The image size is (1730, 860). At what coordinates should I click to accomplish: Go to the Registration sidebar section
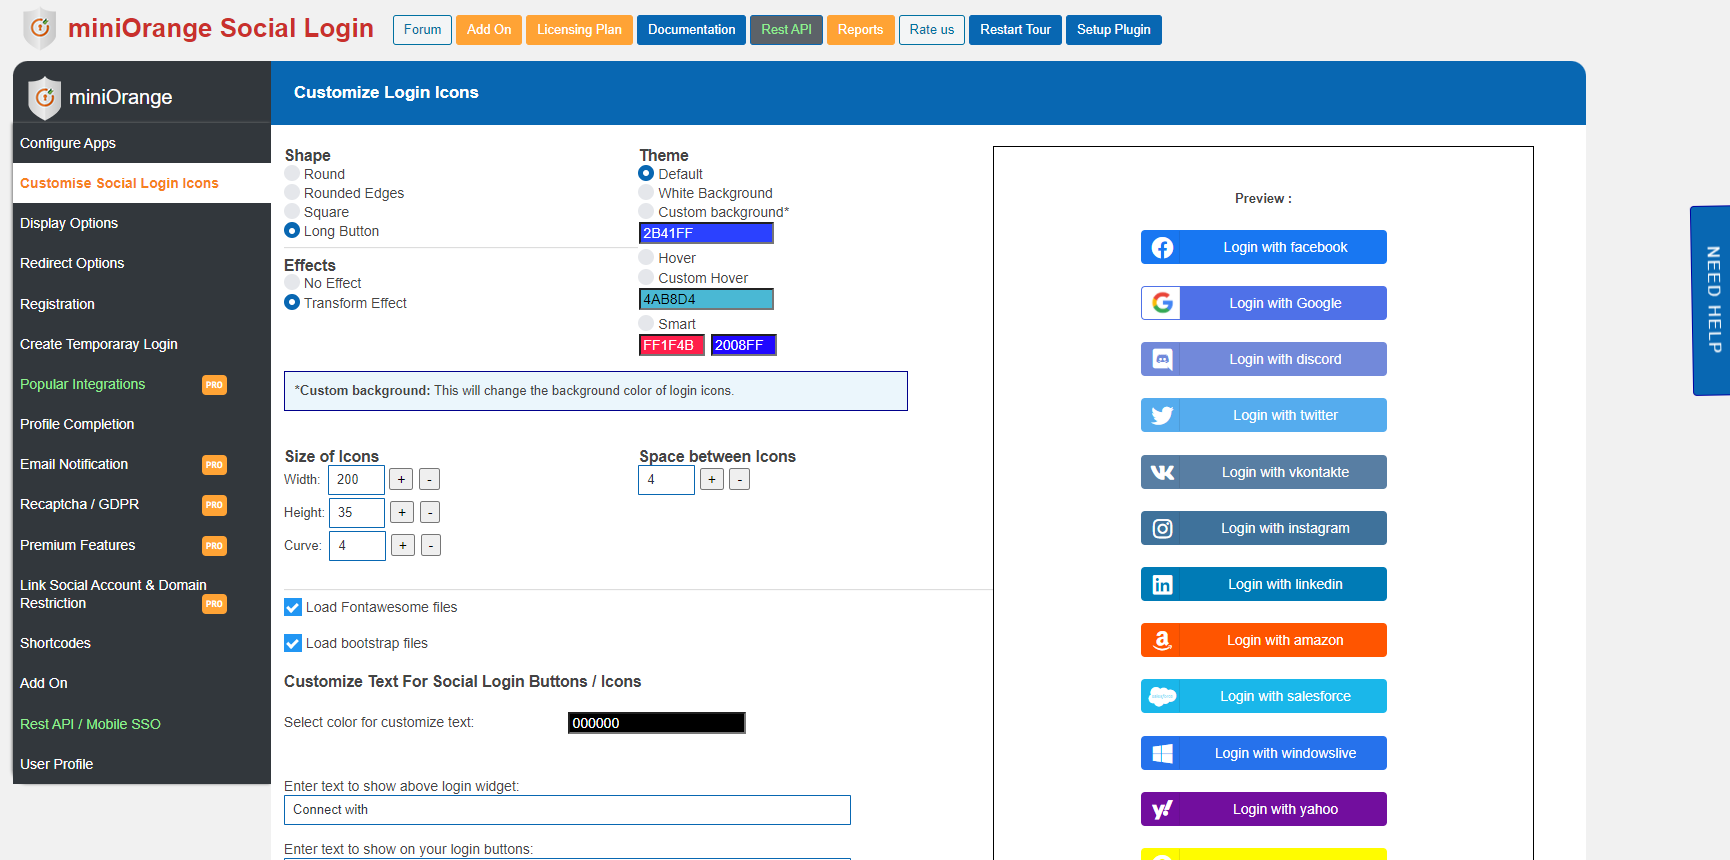point(142,304)
